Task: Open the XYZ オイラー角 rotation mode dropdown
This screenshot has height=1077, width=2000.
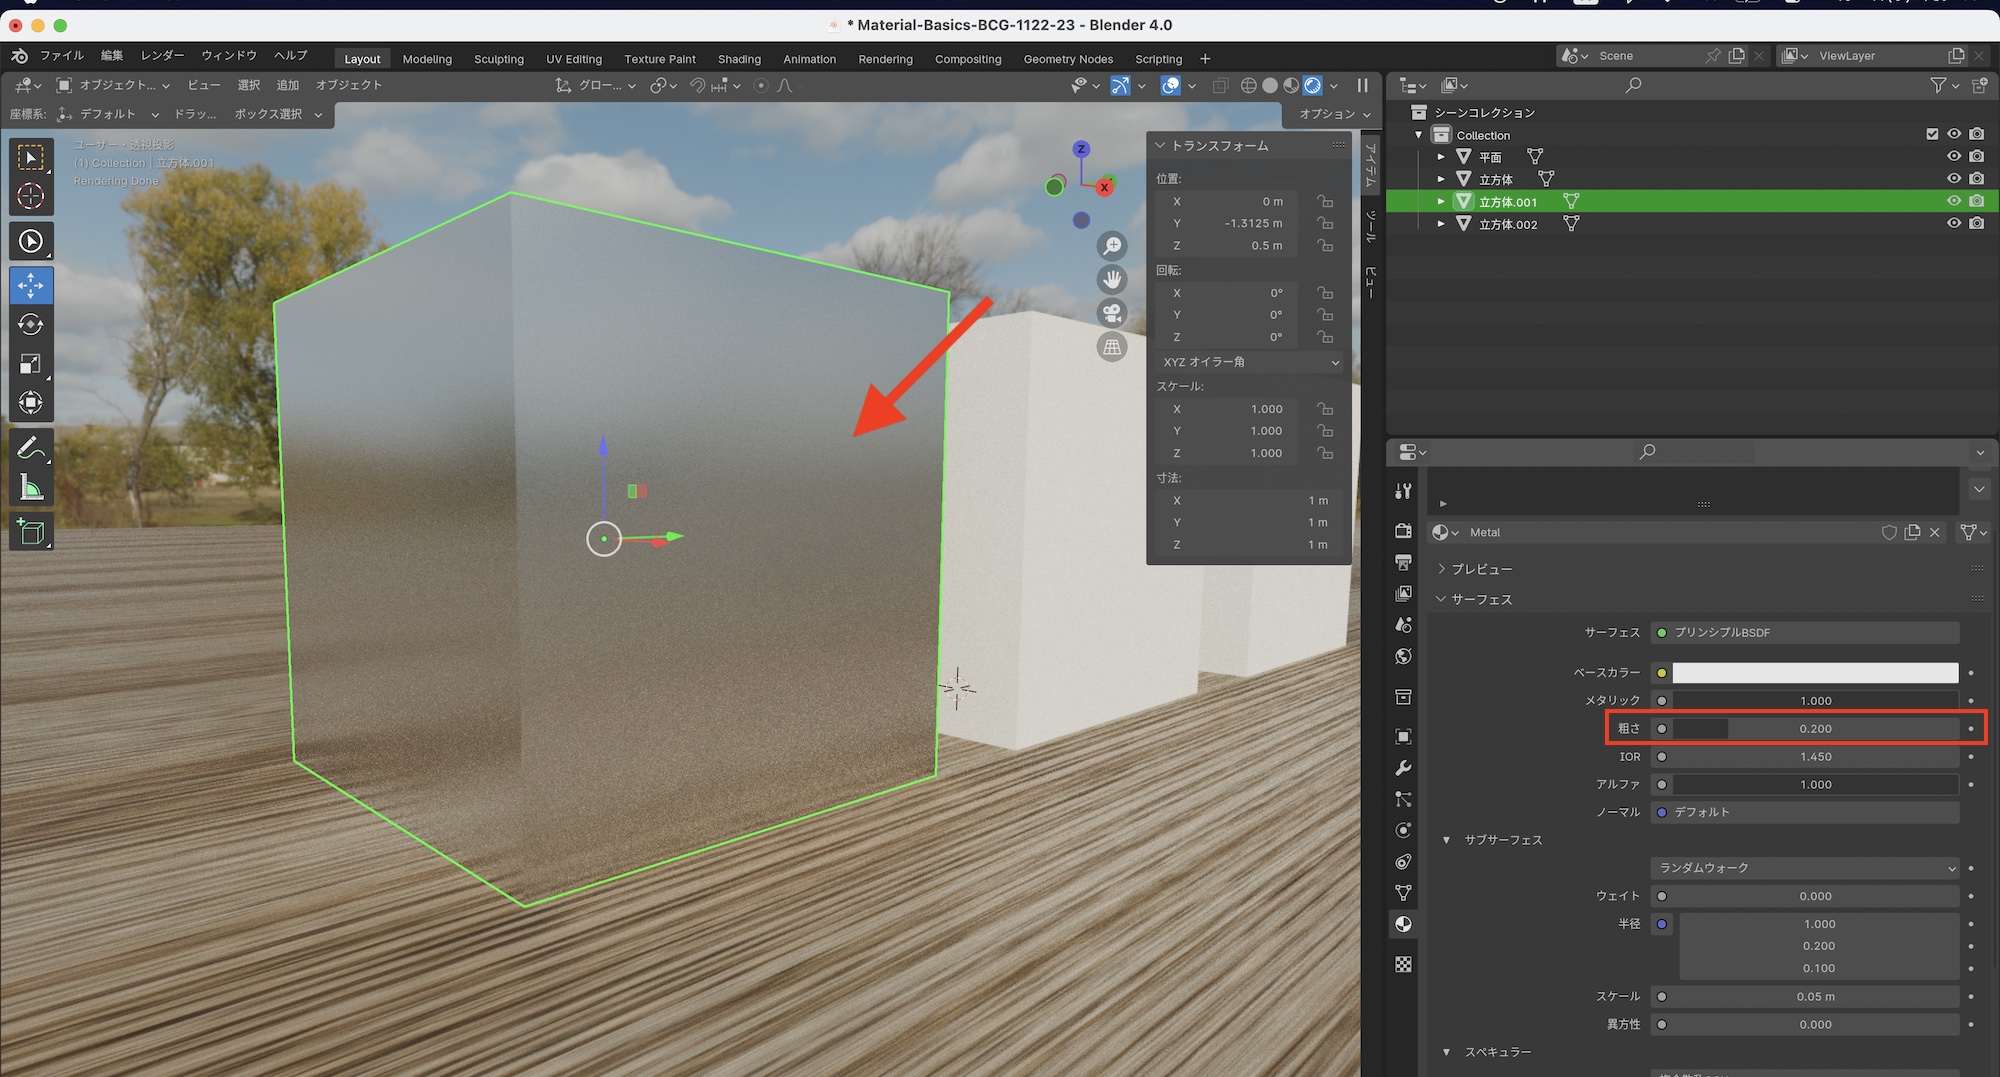Action: [1250, 362]
